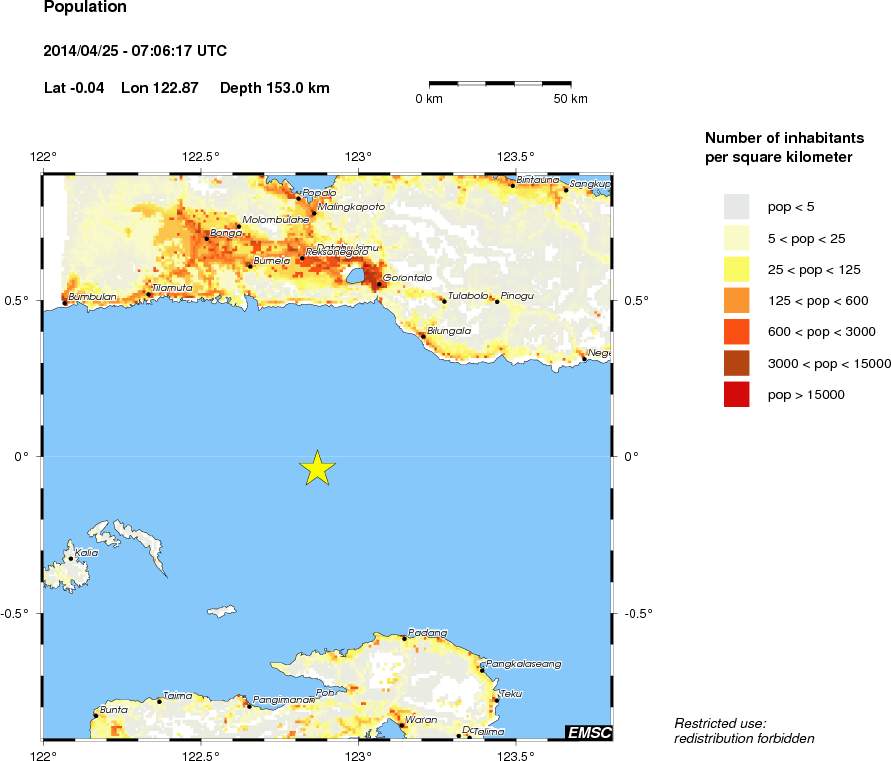
Task: Click the Padang city marker
Action: pyautogui.click(x=404, y=638)
